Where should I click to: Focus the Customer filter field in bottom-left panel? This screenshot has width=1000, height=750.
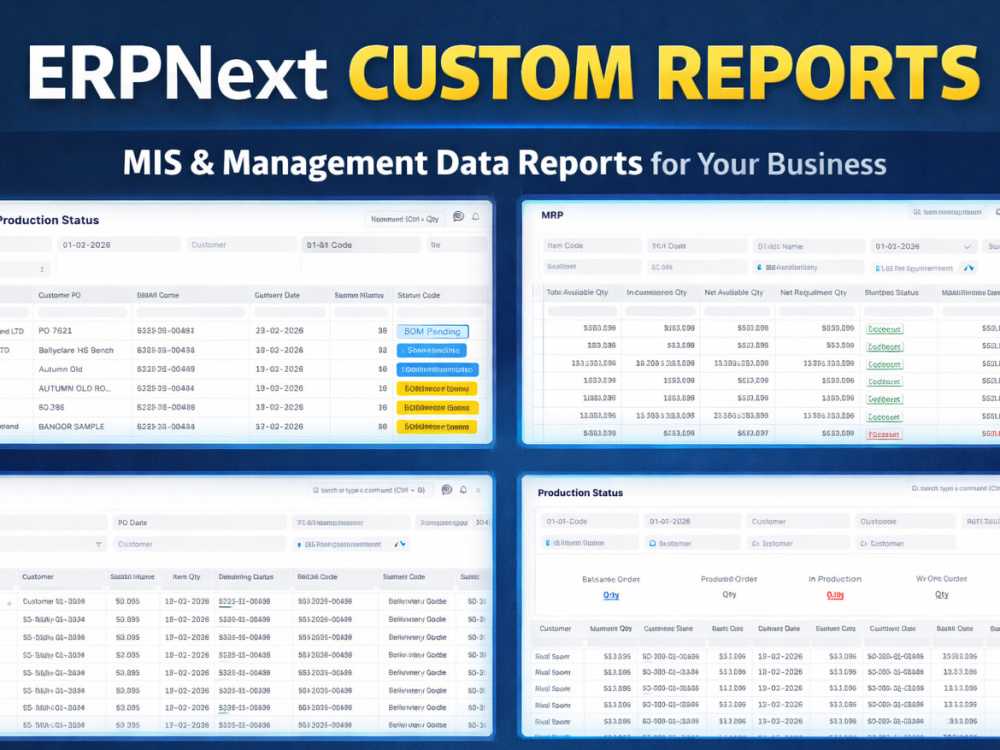(x=200, y=544)
